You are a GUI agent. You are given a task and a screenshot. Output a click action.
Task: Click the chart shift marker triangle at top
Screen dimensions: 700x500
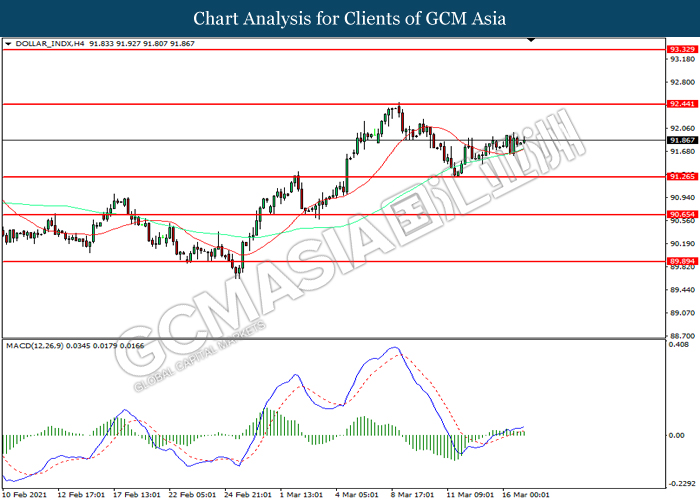[531, 40]
